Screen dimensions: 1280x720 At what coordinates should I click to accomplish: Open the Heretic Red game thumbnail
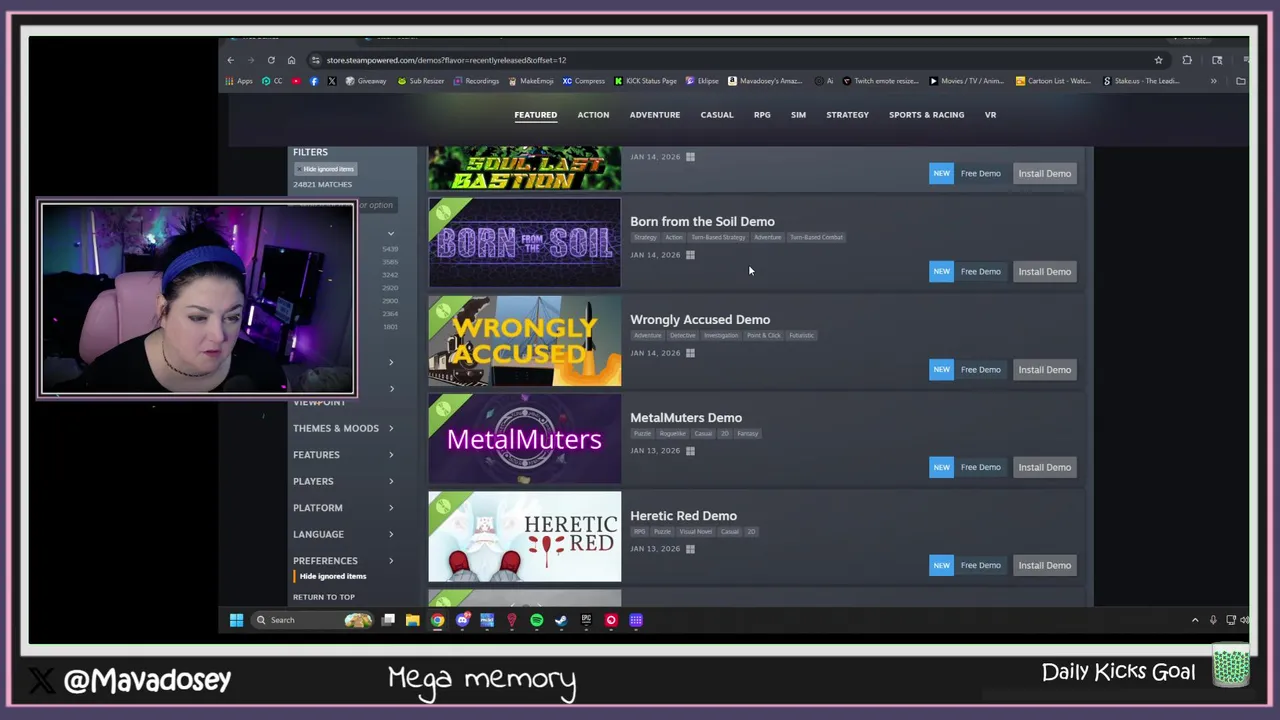(525, 537)
